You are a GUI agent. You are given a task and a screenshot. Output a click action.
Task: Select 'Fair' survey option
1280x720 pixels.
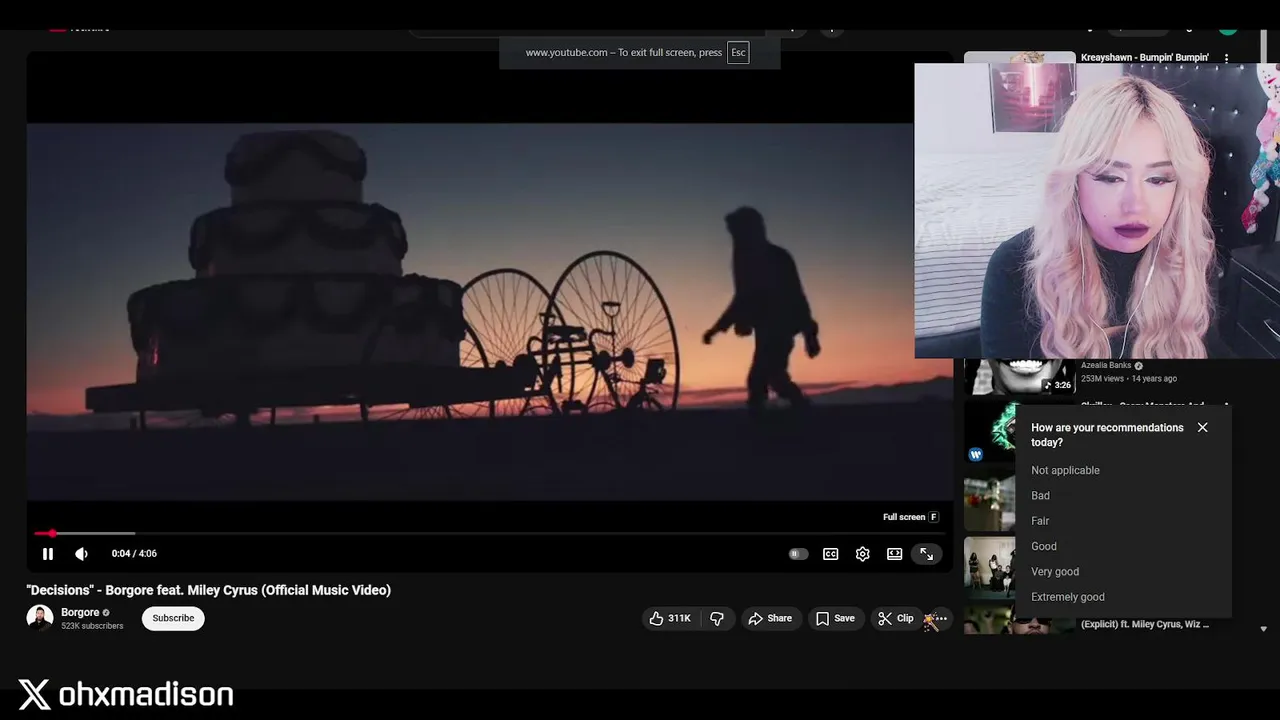tap(1040, 521)
